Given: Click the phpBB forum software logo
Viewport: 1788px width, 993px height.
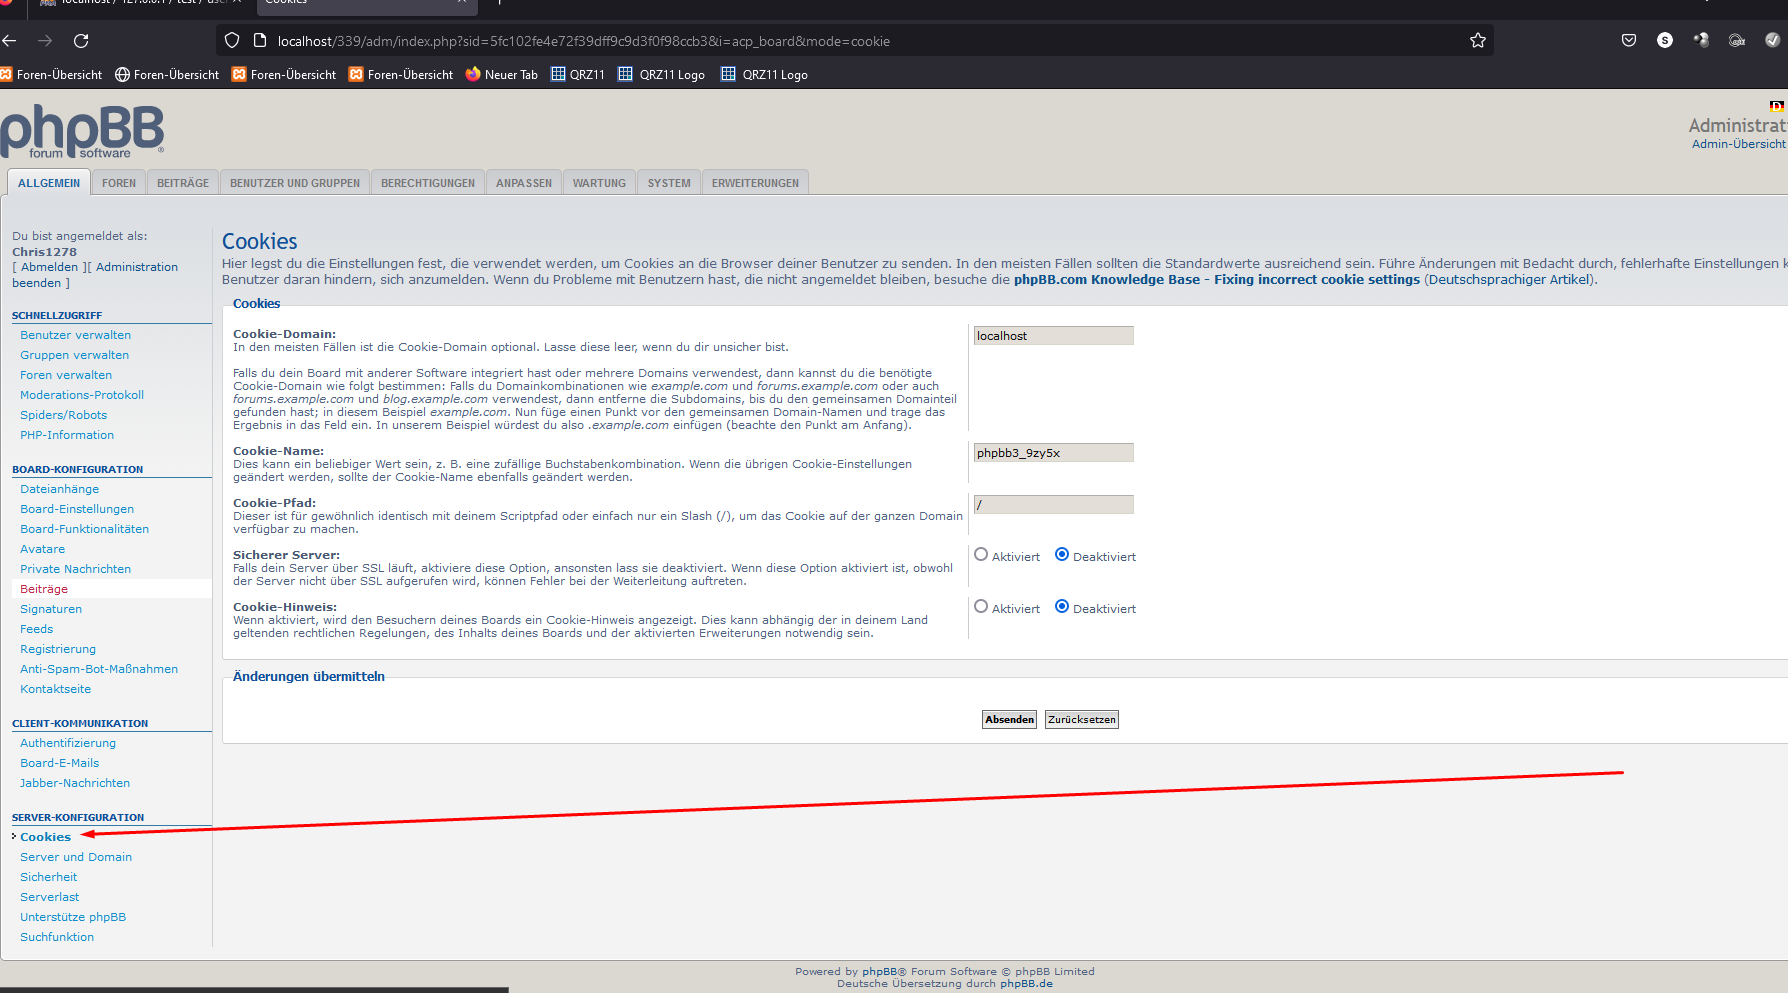Looking at the screenshot, I should tap(82, 131).
